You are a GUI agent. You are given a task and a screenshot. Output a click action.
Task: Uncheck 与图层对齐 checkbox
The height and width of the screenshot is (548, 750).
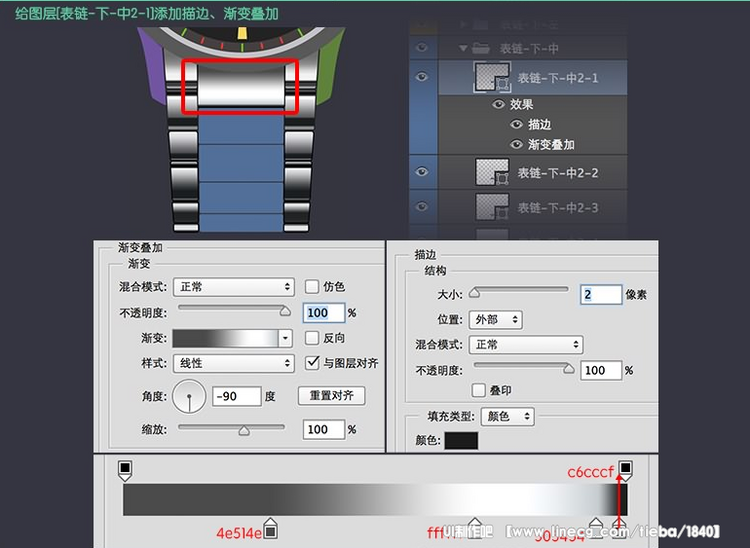click(x=312, y=362)
